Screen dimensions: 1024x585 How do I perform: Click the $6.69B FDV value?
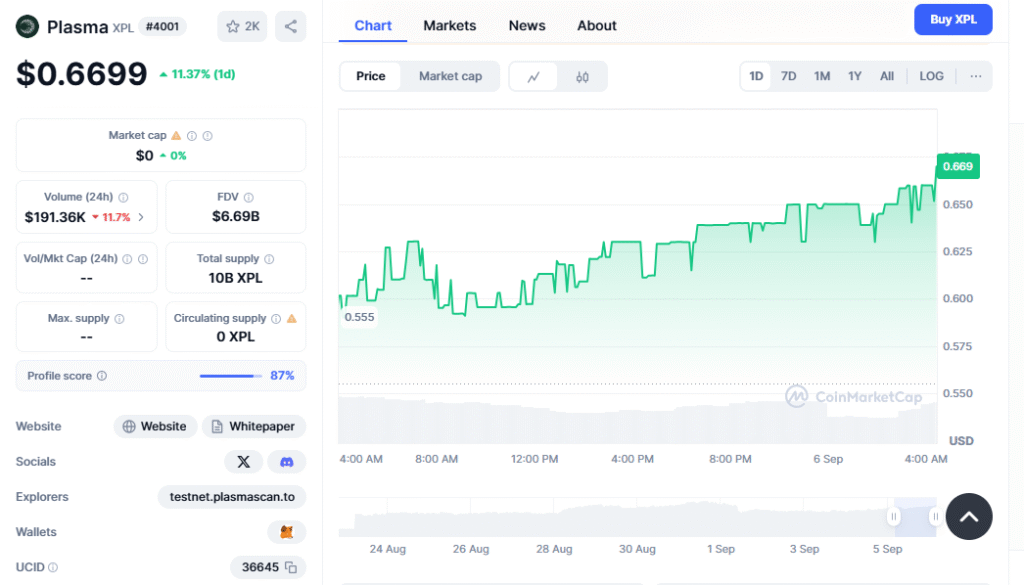236,217
